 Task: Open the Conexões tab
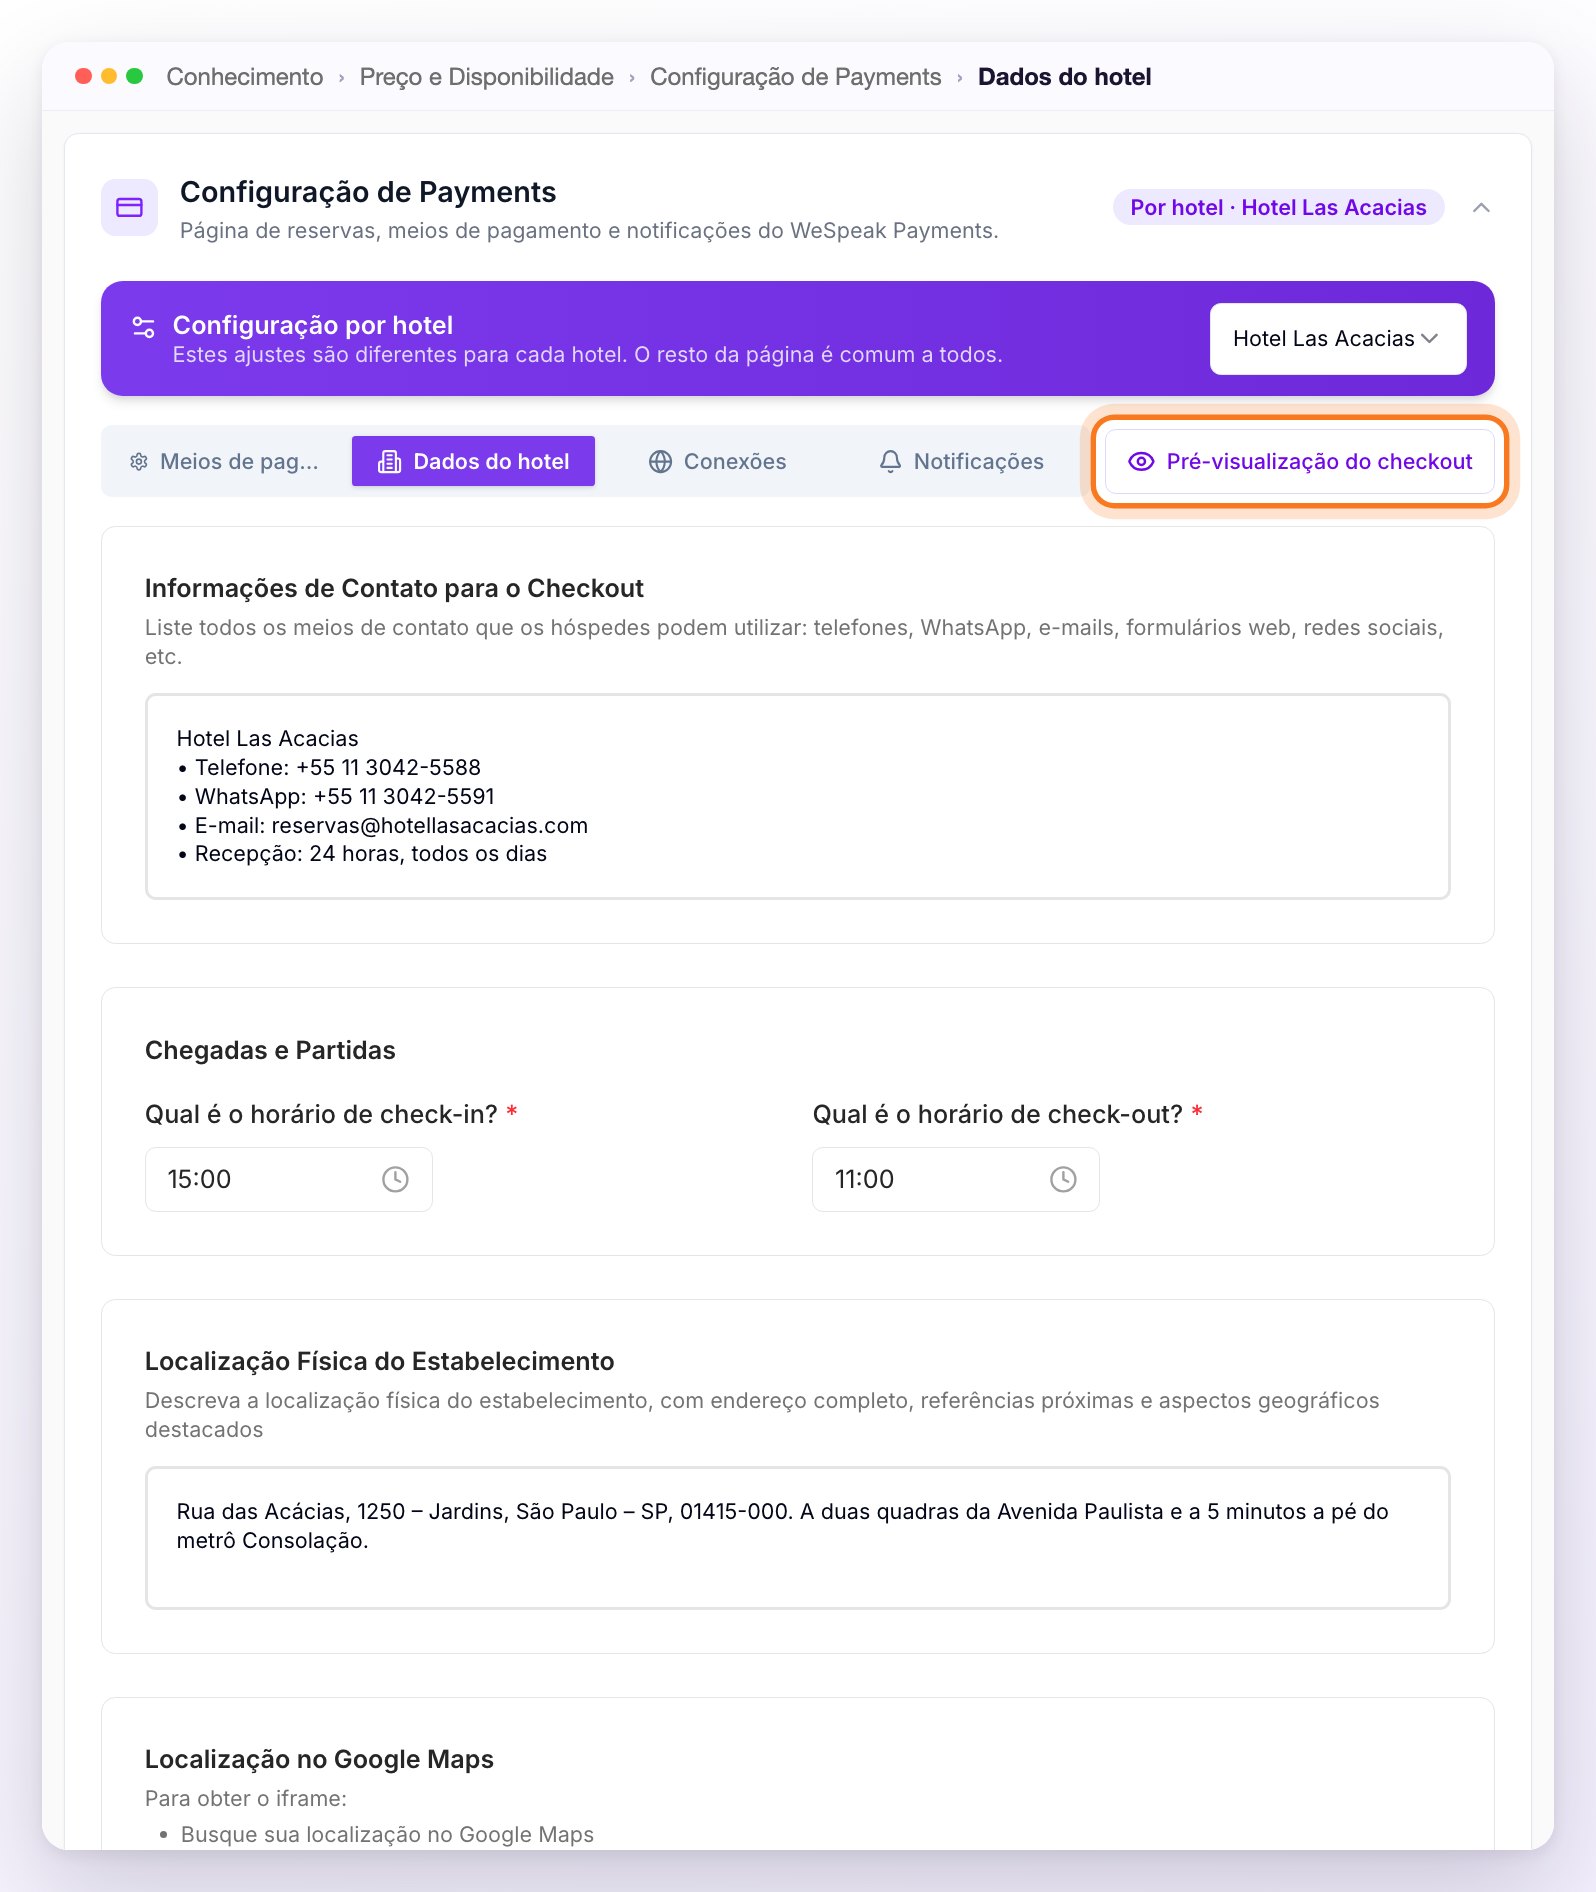718,461
